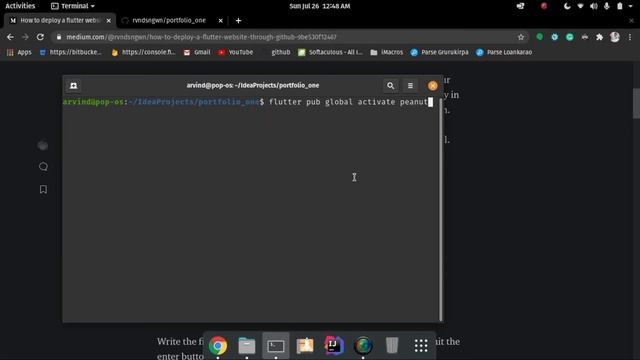Open the terminal hamburger menu
This screenshot has height=360, width=640.
coord(410,86)
